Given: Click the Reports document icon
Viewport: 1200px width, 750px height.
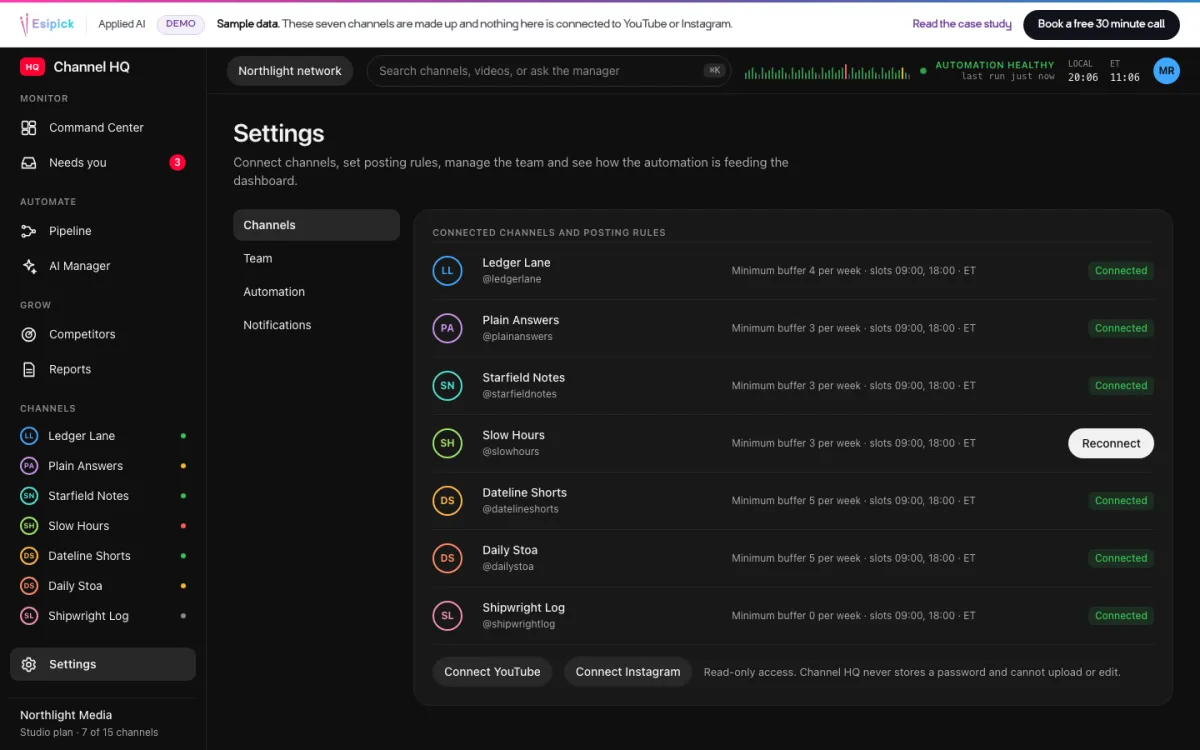Looking at the screenshot, I should click(29, 370).
